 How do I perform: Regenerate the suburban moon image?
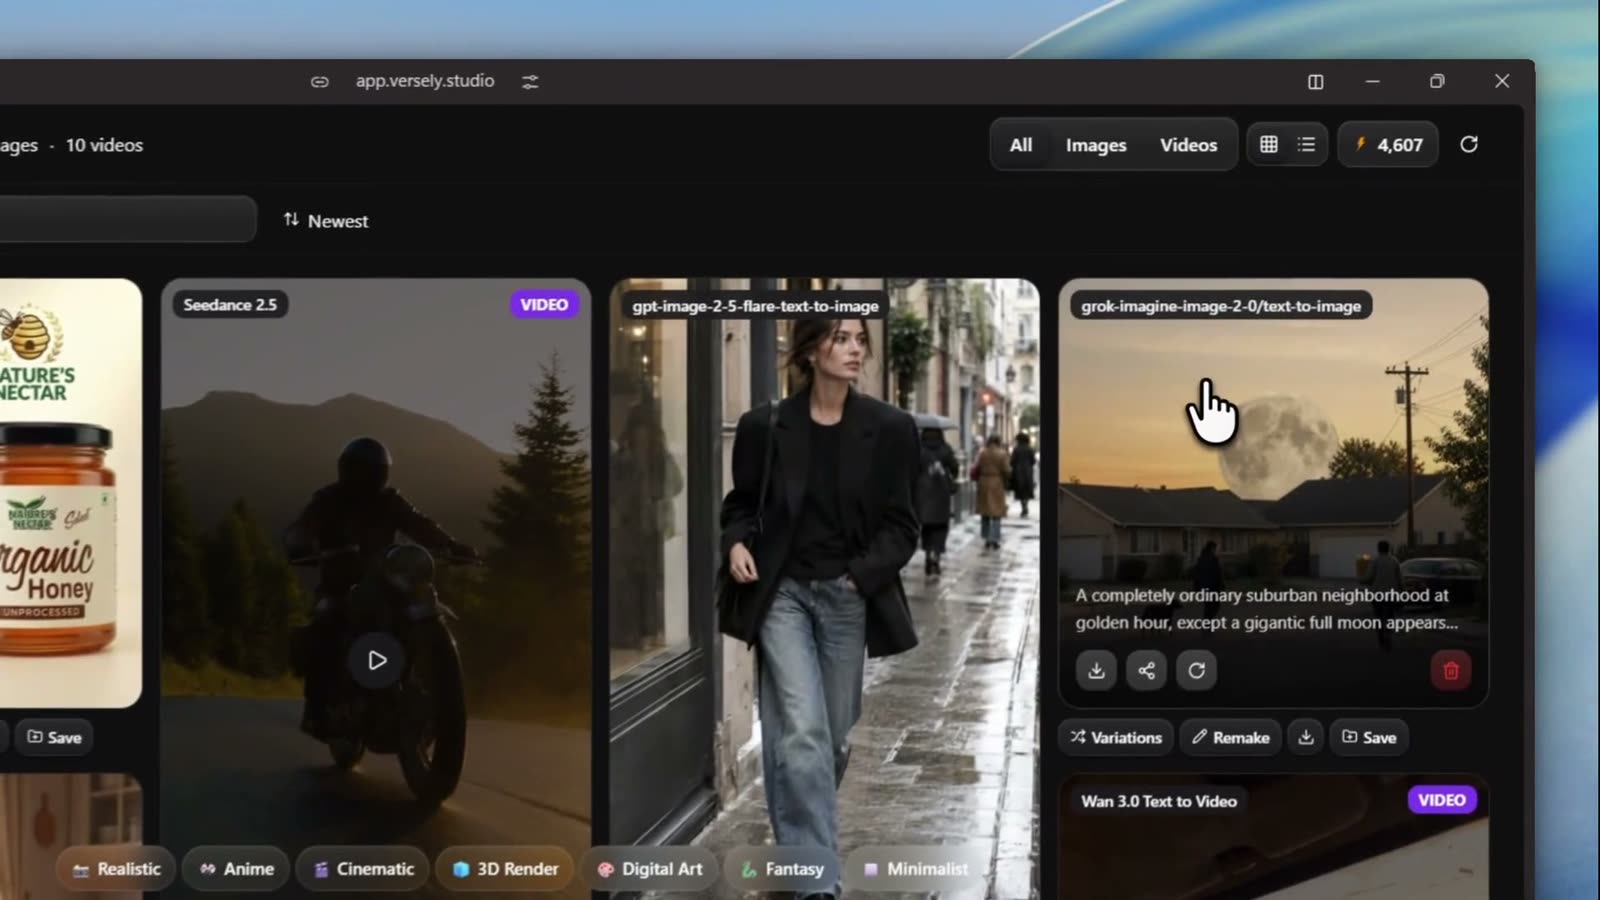point(1196,670)
